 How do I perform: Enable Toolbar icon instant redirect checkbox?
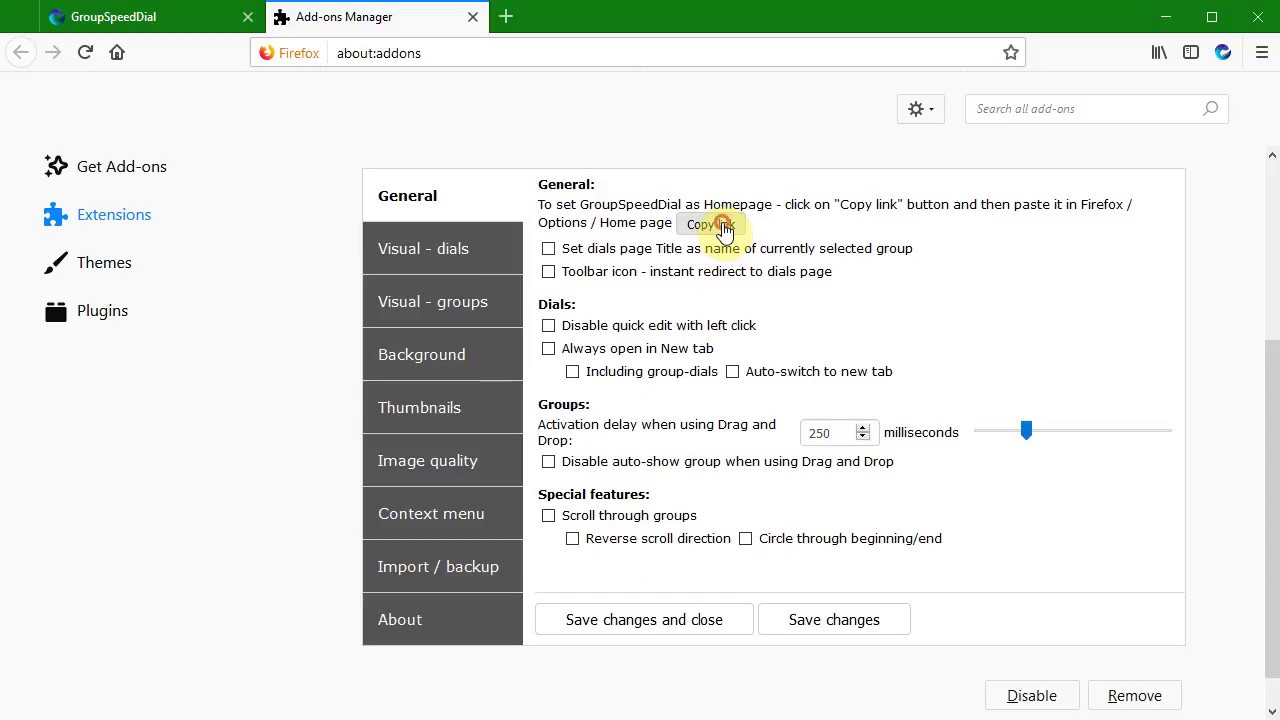pyautogui.click(x=548, y=271)
